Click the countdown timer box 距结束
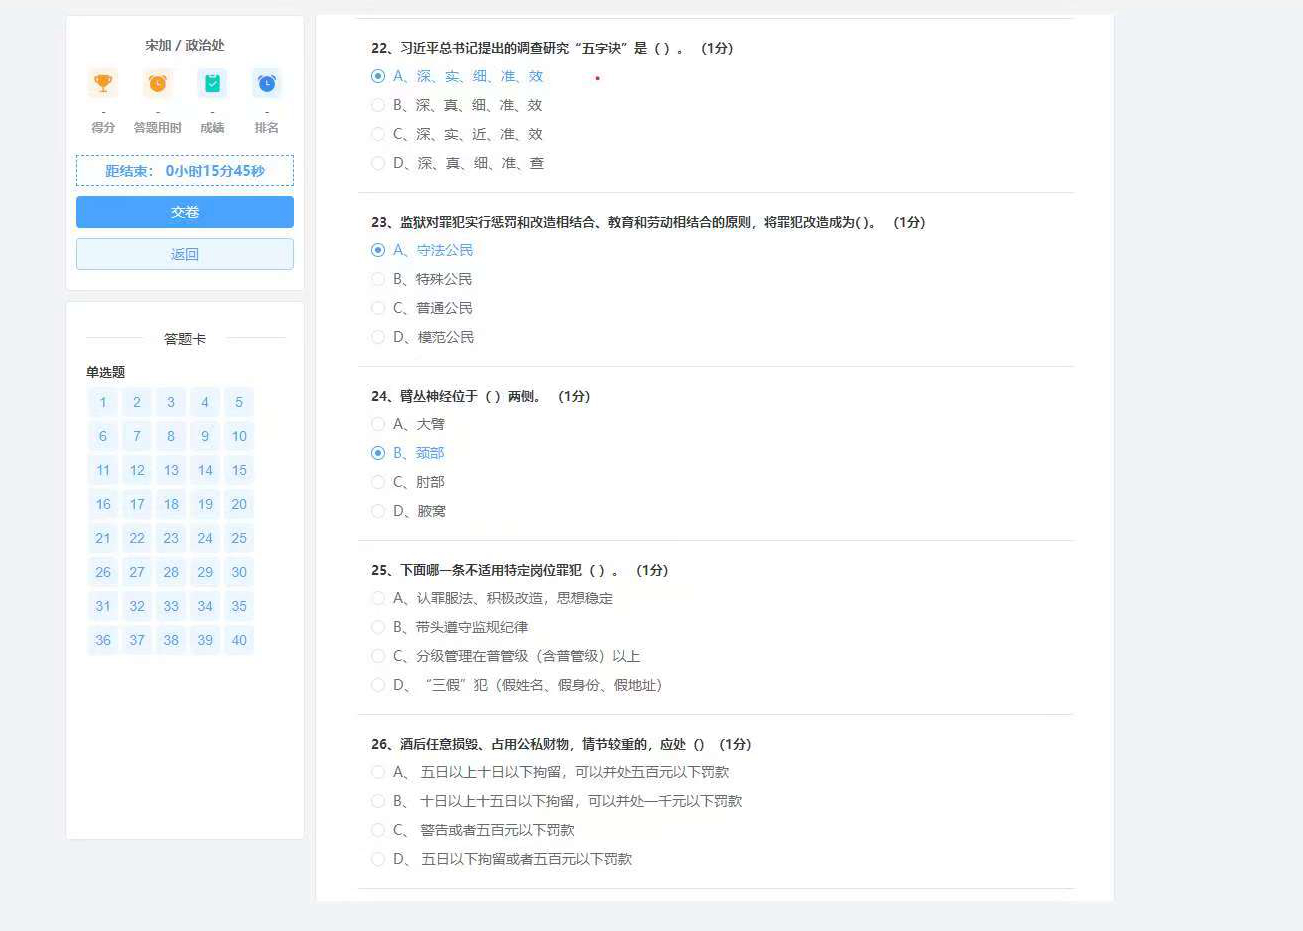 click(x=185, y=171)
